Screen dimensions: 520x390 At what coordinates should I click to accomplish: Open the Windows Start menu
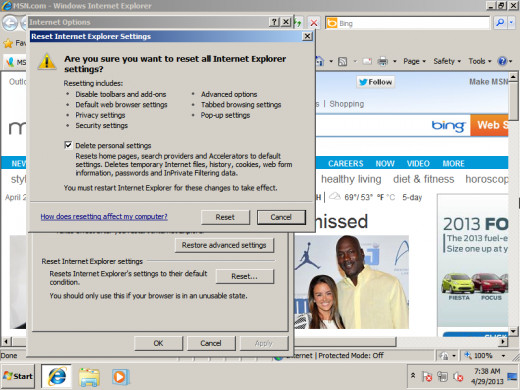(18, 376)
